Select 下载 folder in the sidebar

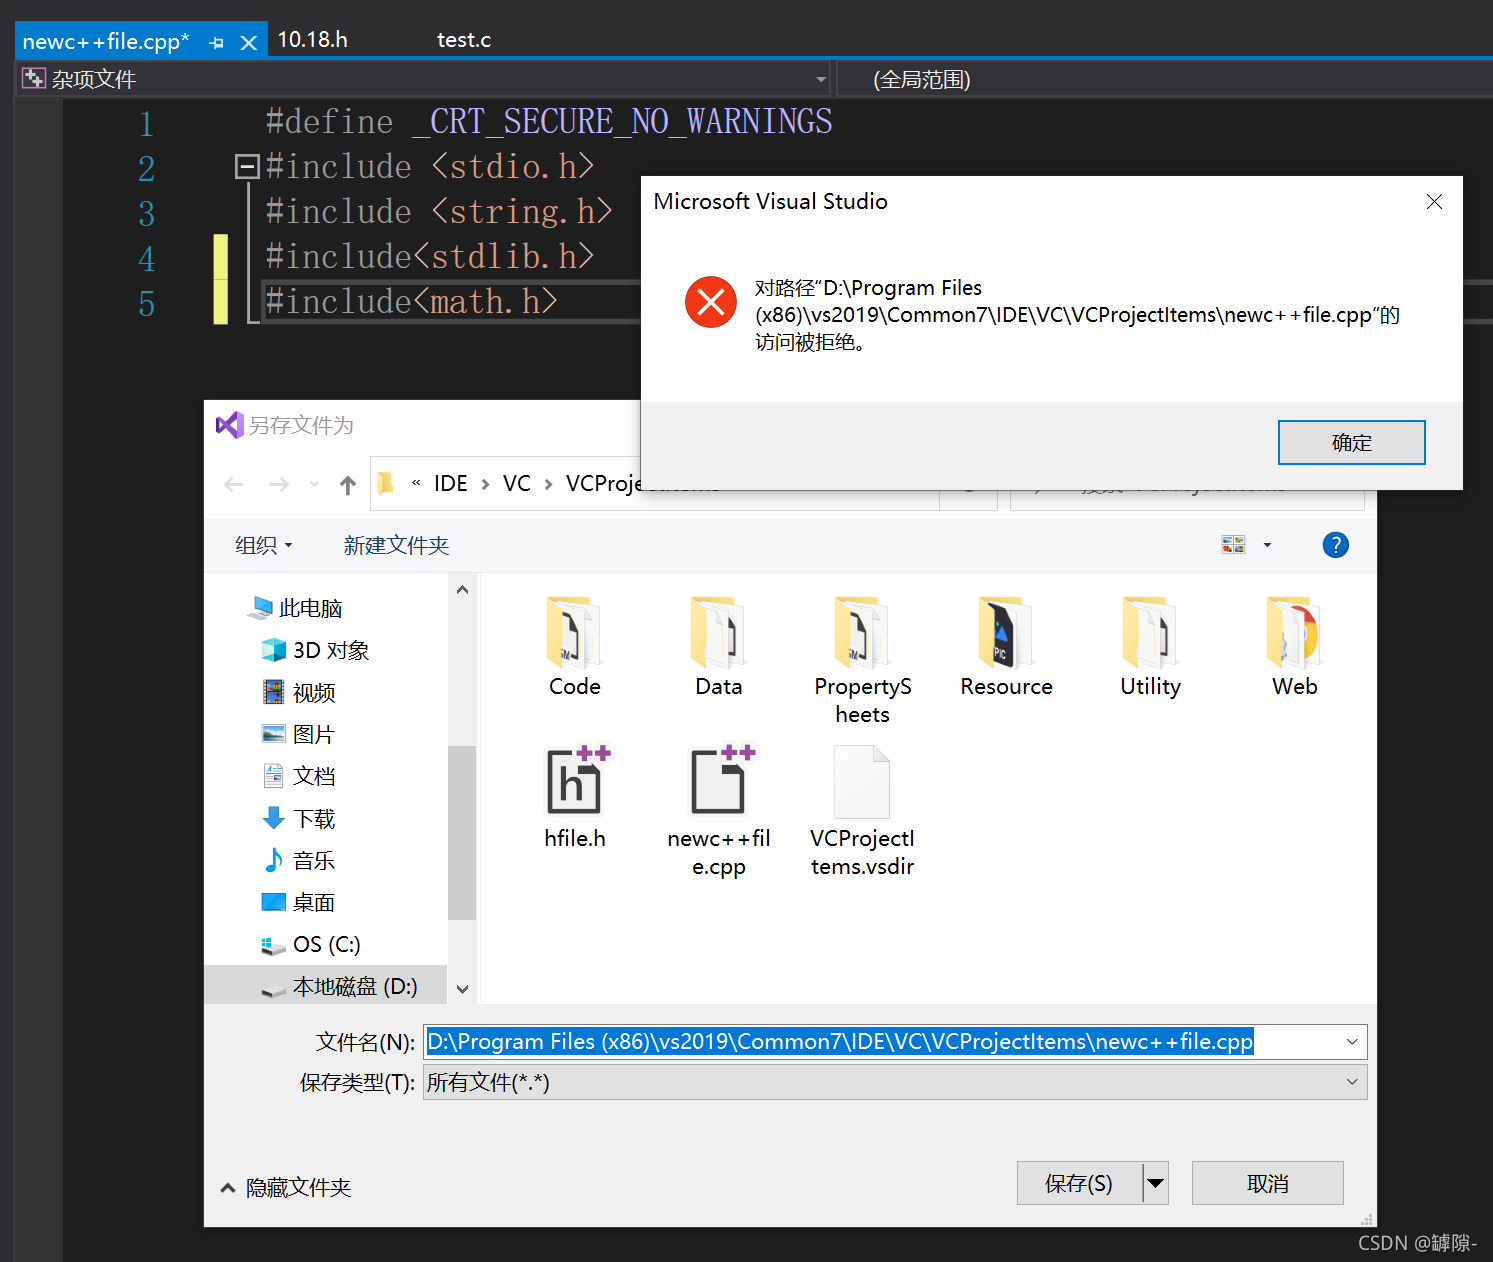coord(299,818)
